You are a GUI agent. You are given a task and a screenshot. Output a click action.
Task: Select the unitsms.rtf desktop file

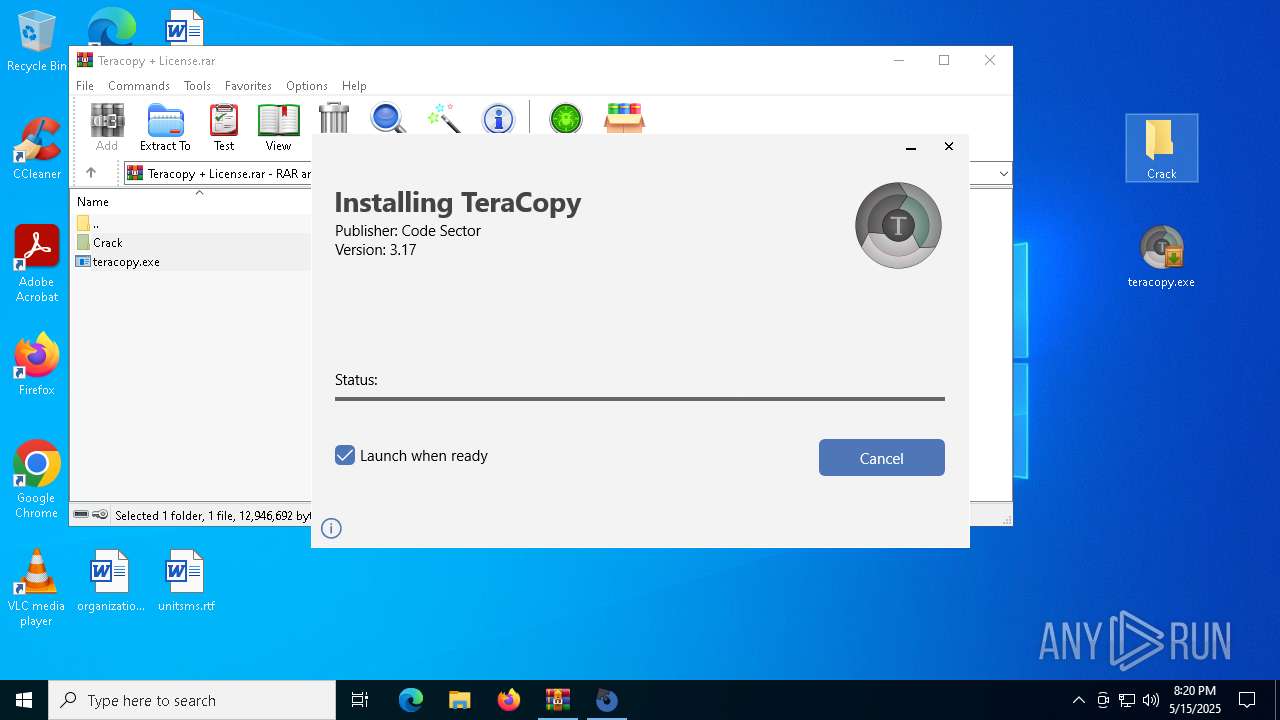[x=186, y=580]
